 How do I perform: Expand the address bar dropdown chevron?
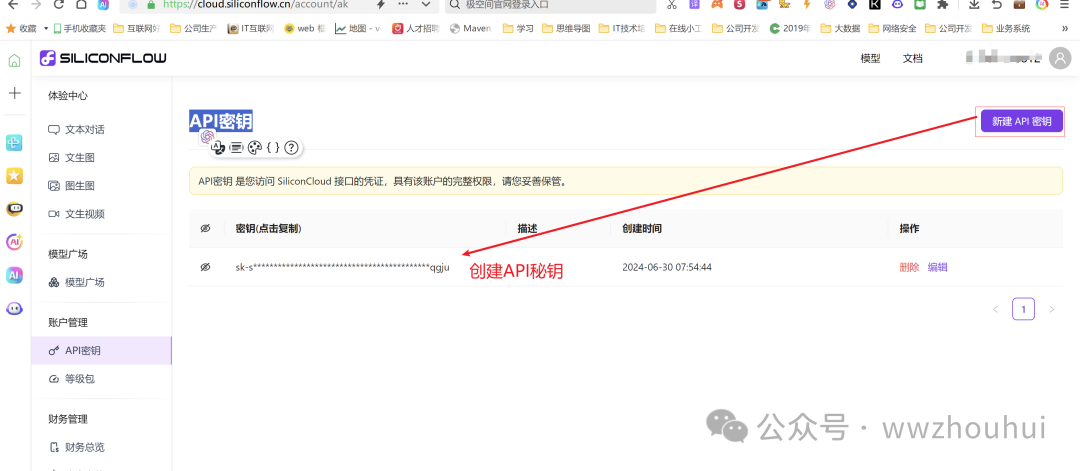tap(426, 4)
